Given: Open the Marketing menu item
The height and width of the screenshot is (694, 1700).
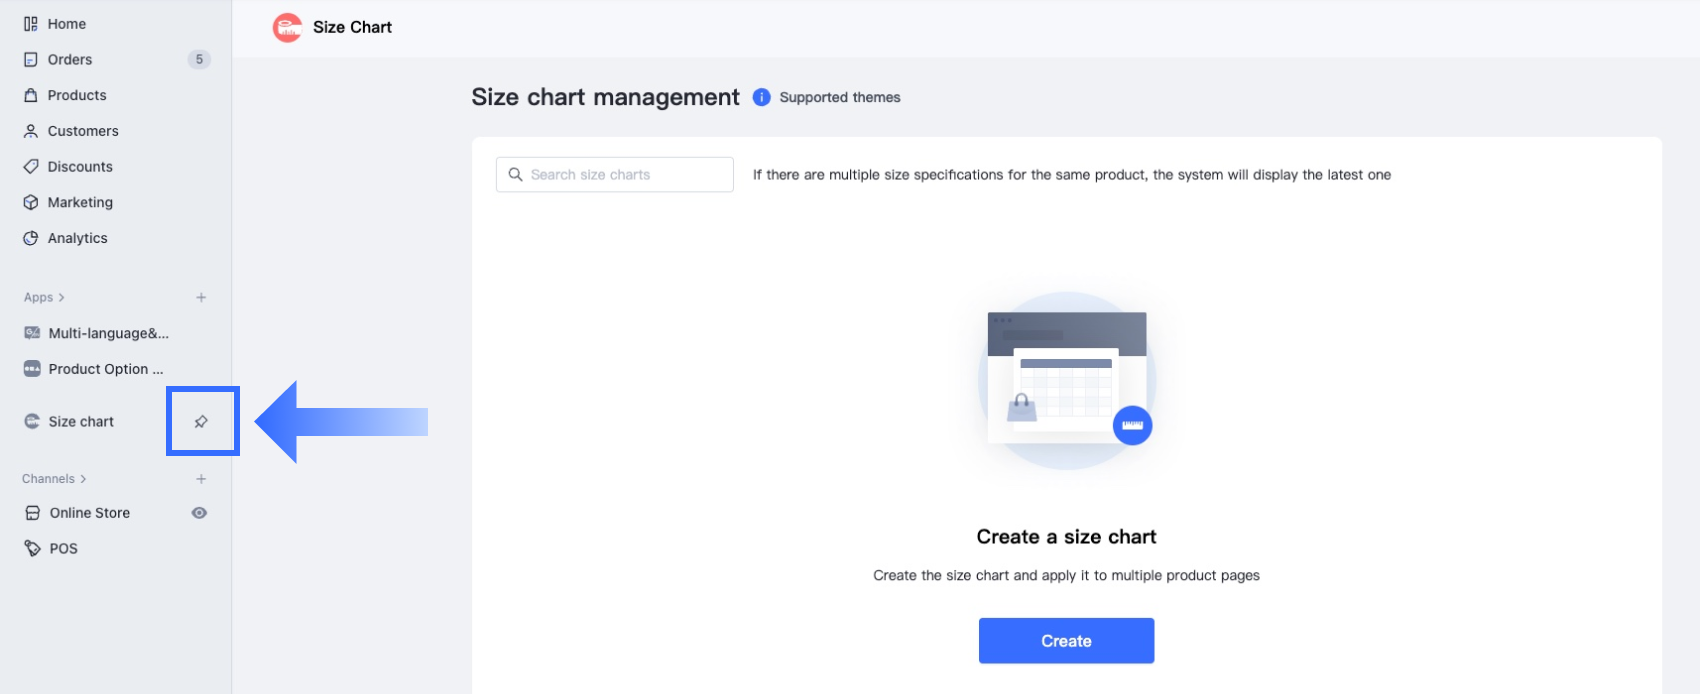Looking at the screenshot, I should (x=80, y=202).
